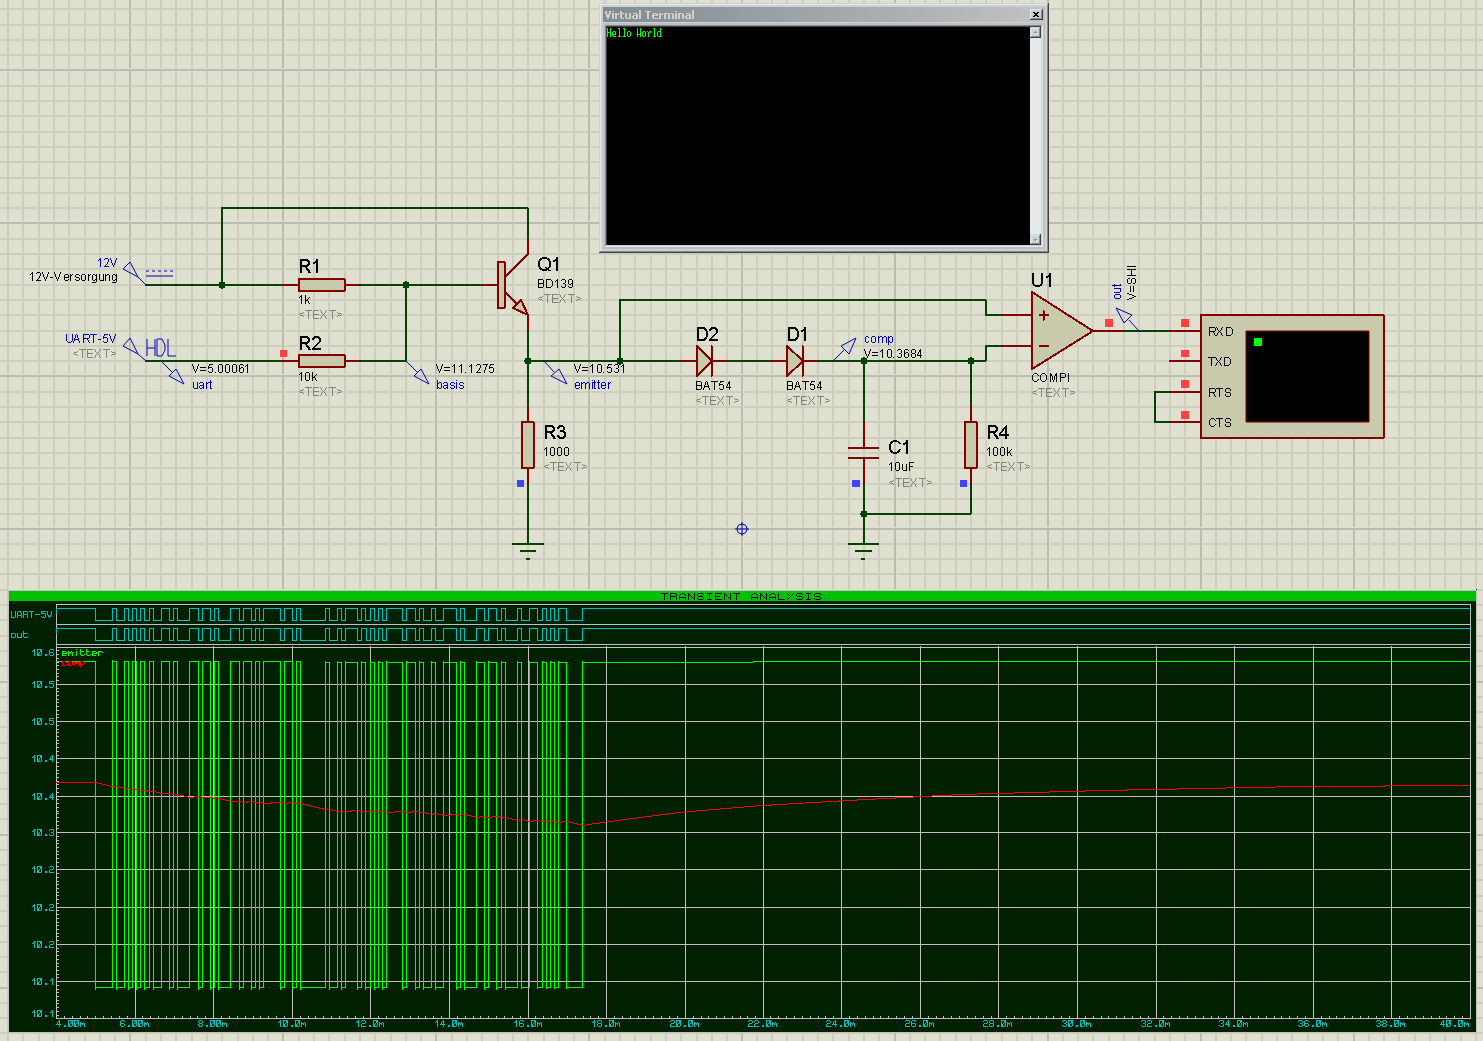This screenshot has height=1041, width=1483.
Task: Click the emitter voltage probe arrow
Action: pos(557,374)
